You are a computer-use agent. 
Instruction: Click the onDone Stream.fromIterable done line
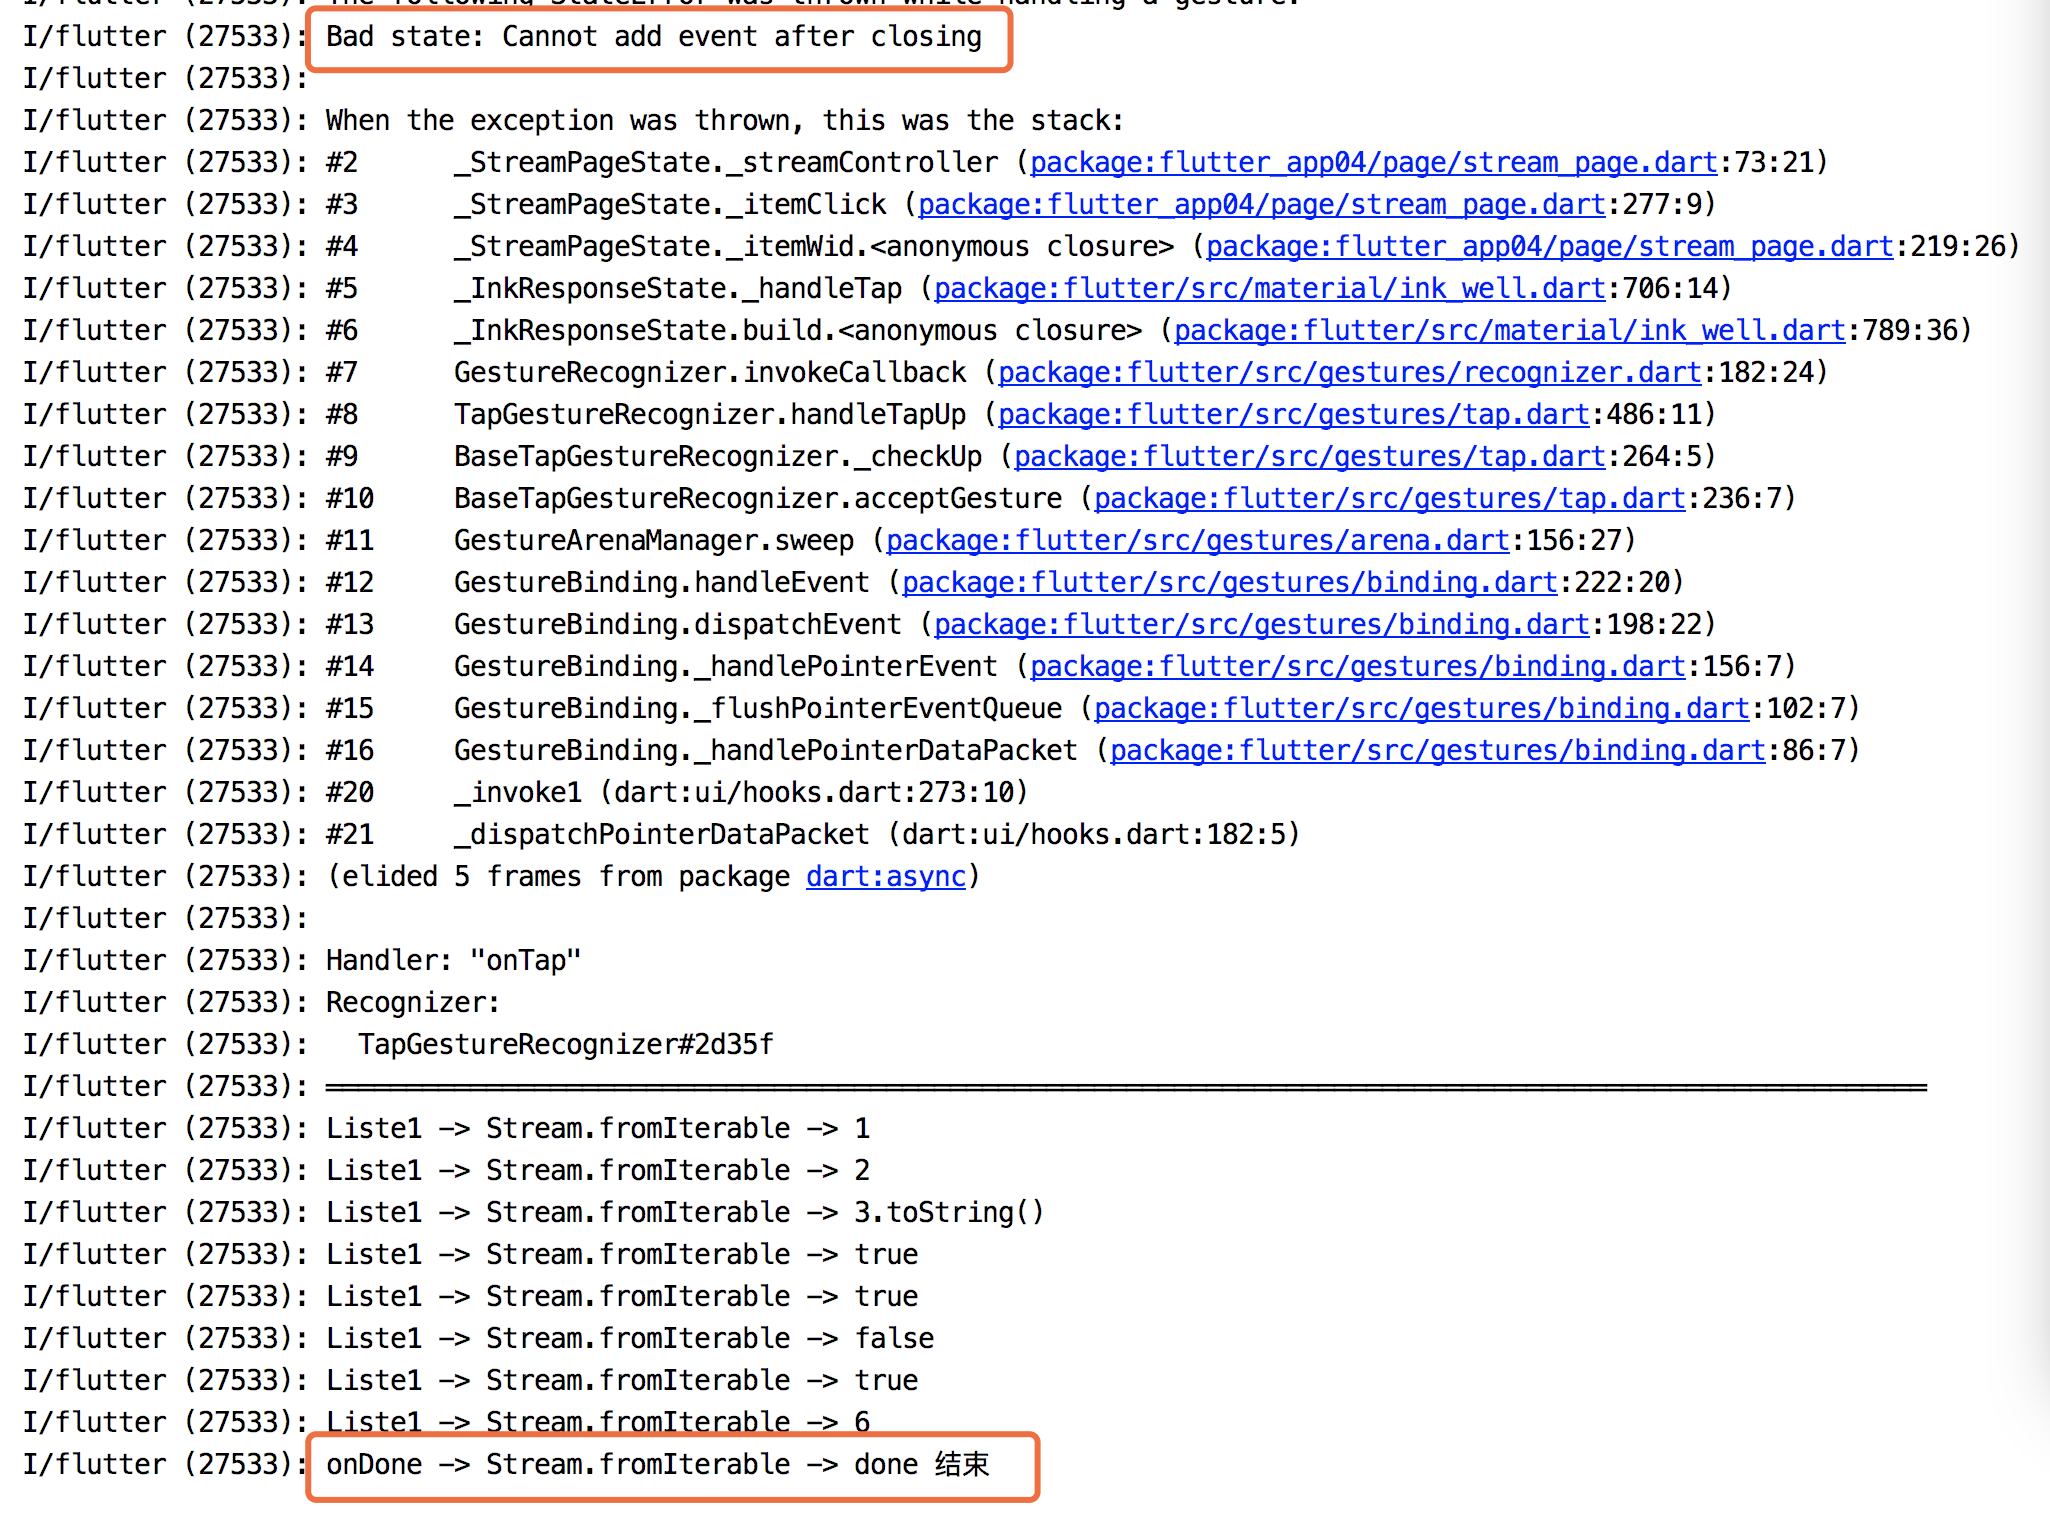[657, 1464]
